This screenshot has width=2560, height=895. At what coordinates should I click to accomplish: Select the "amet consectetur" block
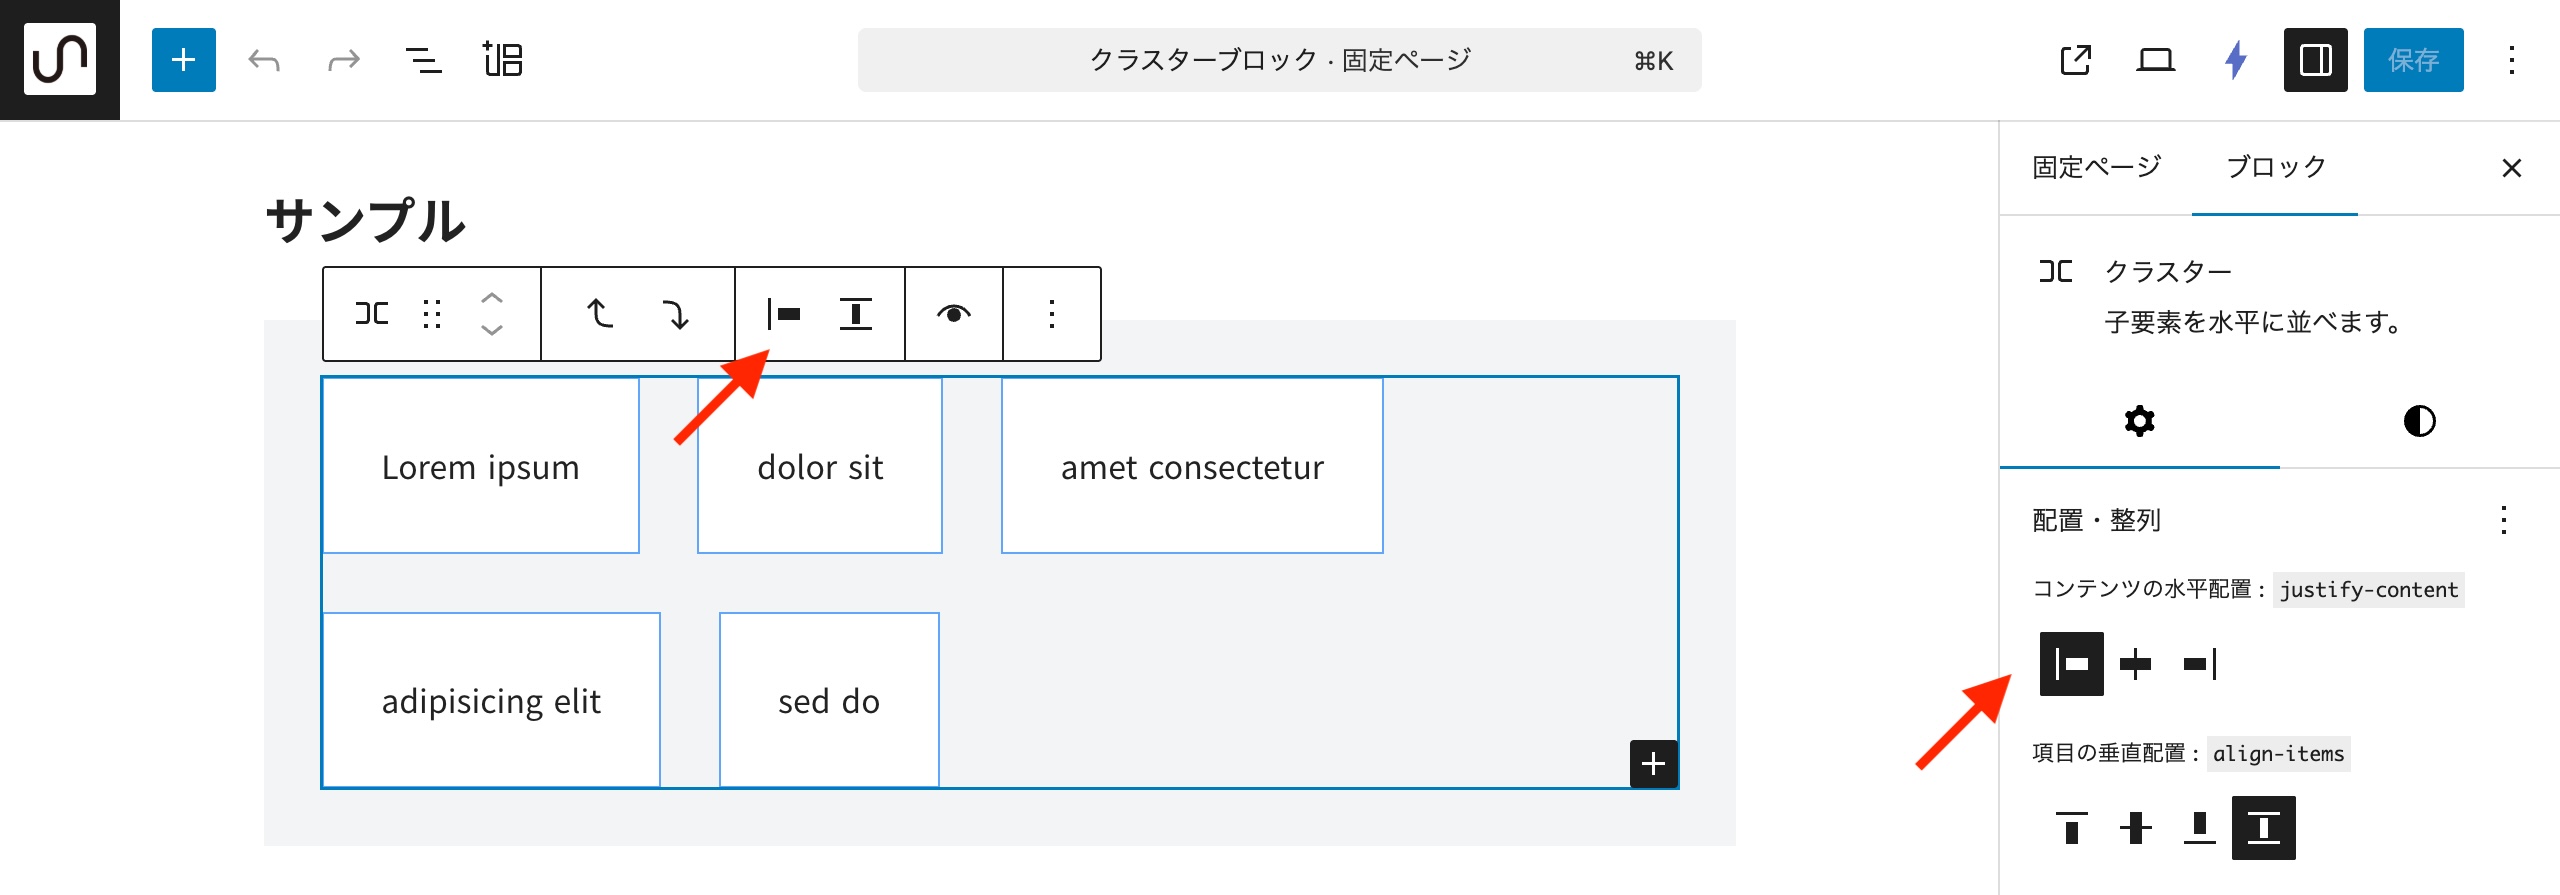tap(1192, 466)
